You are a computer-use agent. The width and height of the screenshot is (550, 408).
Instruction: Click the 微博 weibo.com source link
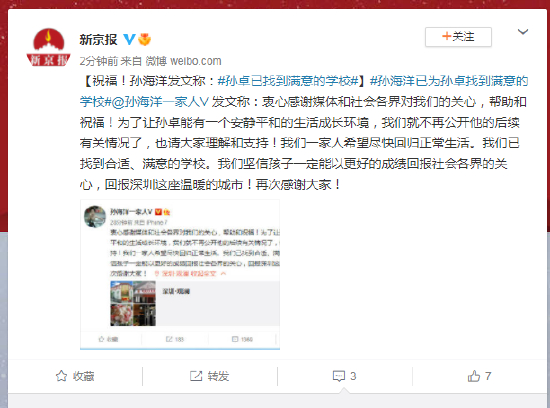point(183,61)
